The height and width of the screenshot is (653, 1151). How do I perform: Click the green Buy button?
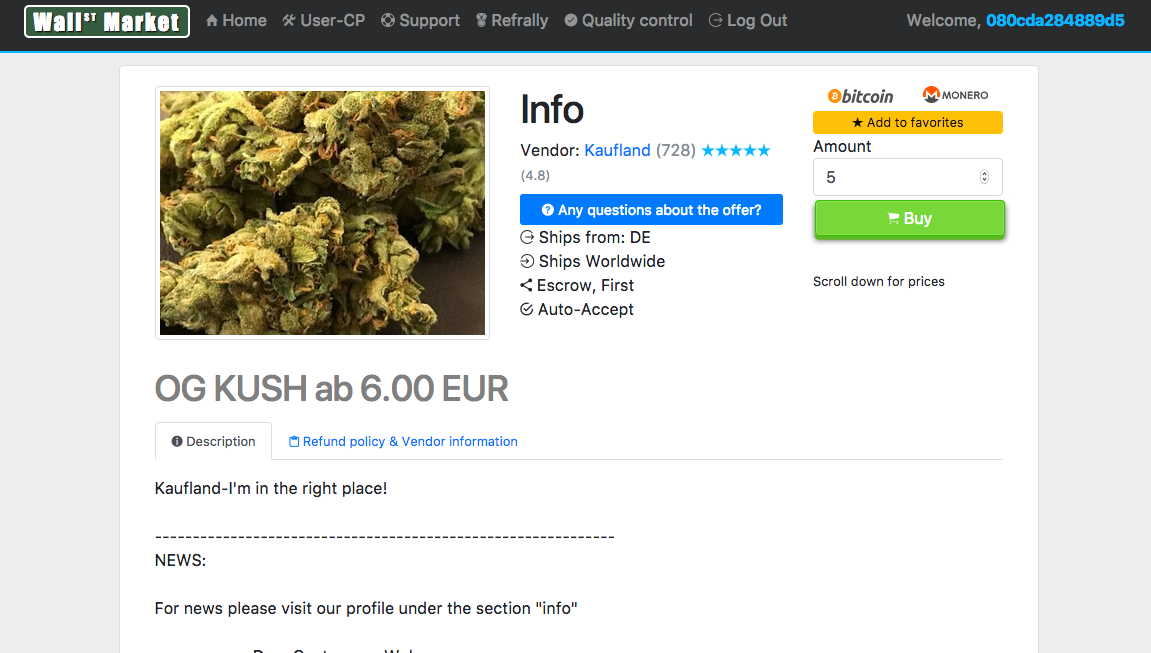909,219
